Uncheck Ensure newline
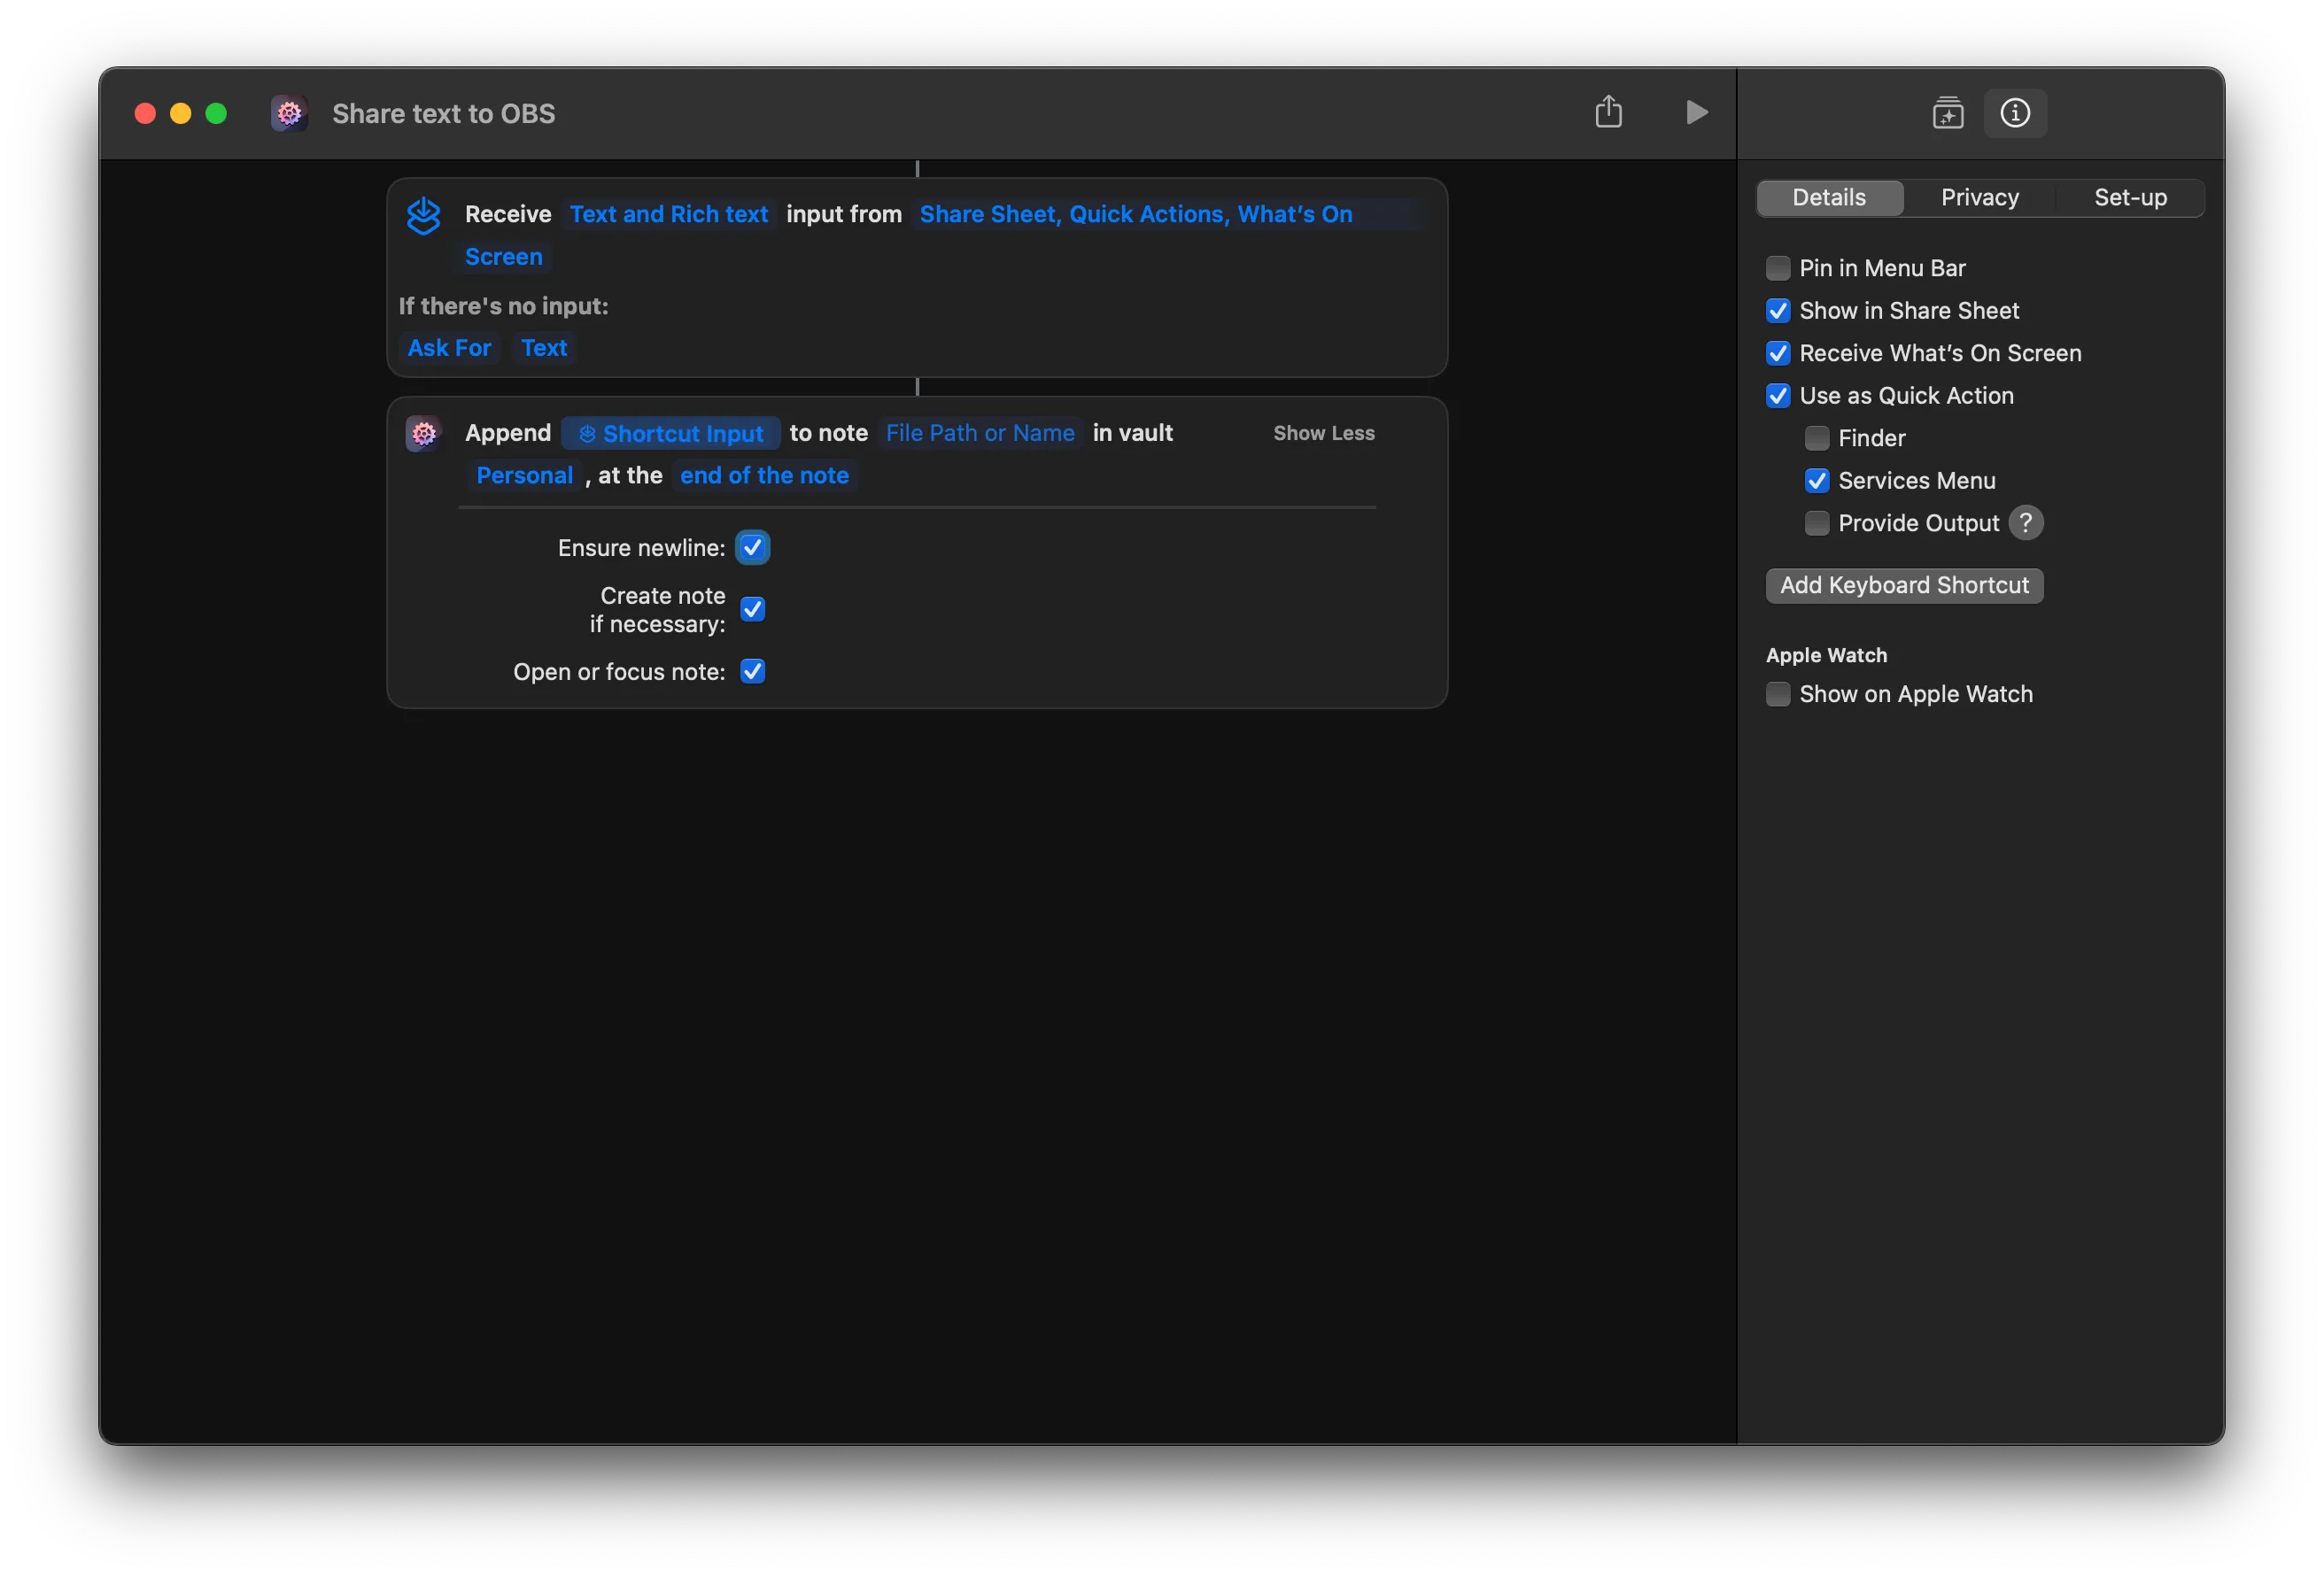Image resolution: width=2324 pixels, height=1576 pixels. coord(753,547)
